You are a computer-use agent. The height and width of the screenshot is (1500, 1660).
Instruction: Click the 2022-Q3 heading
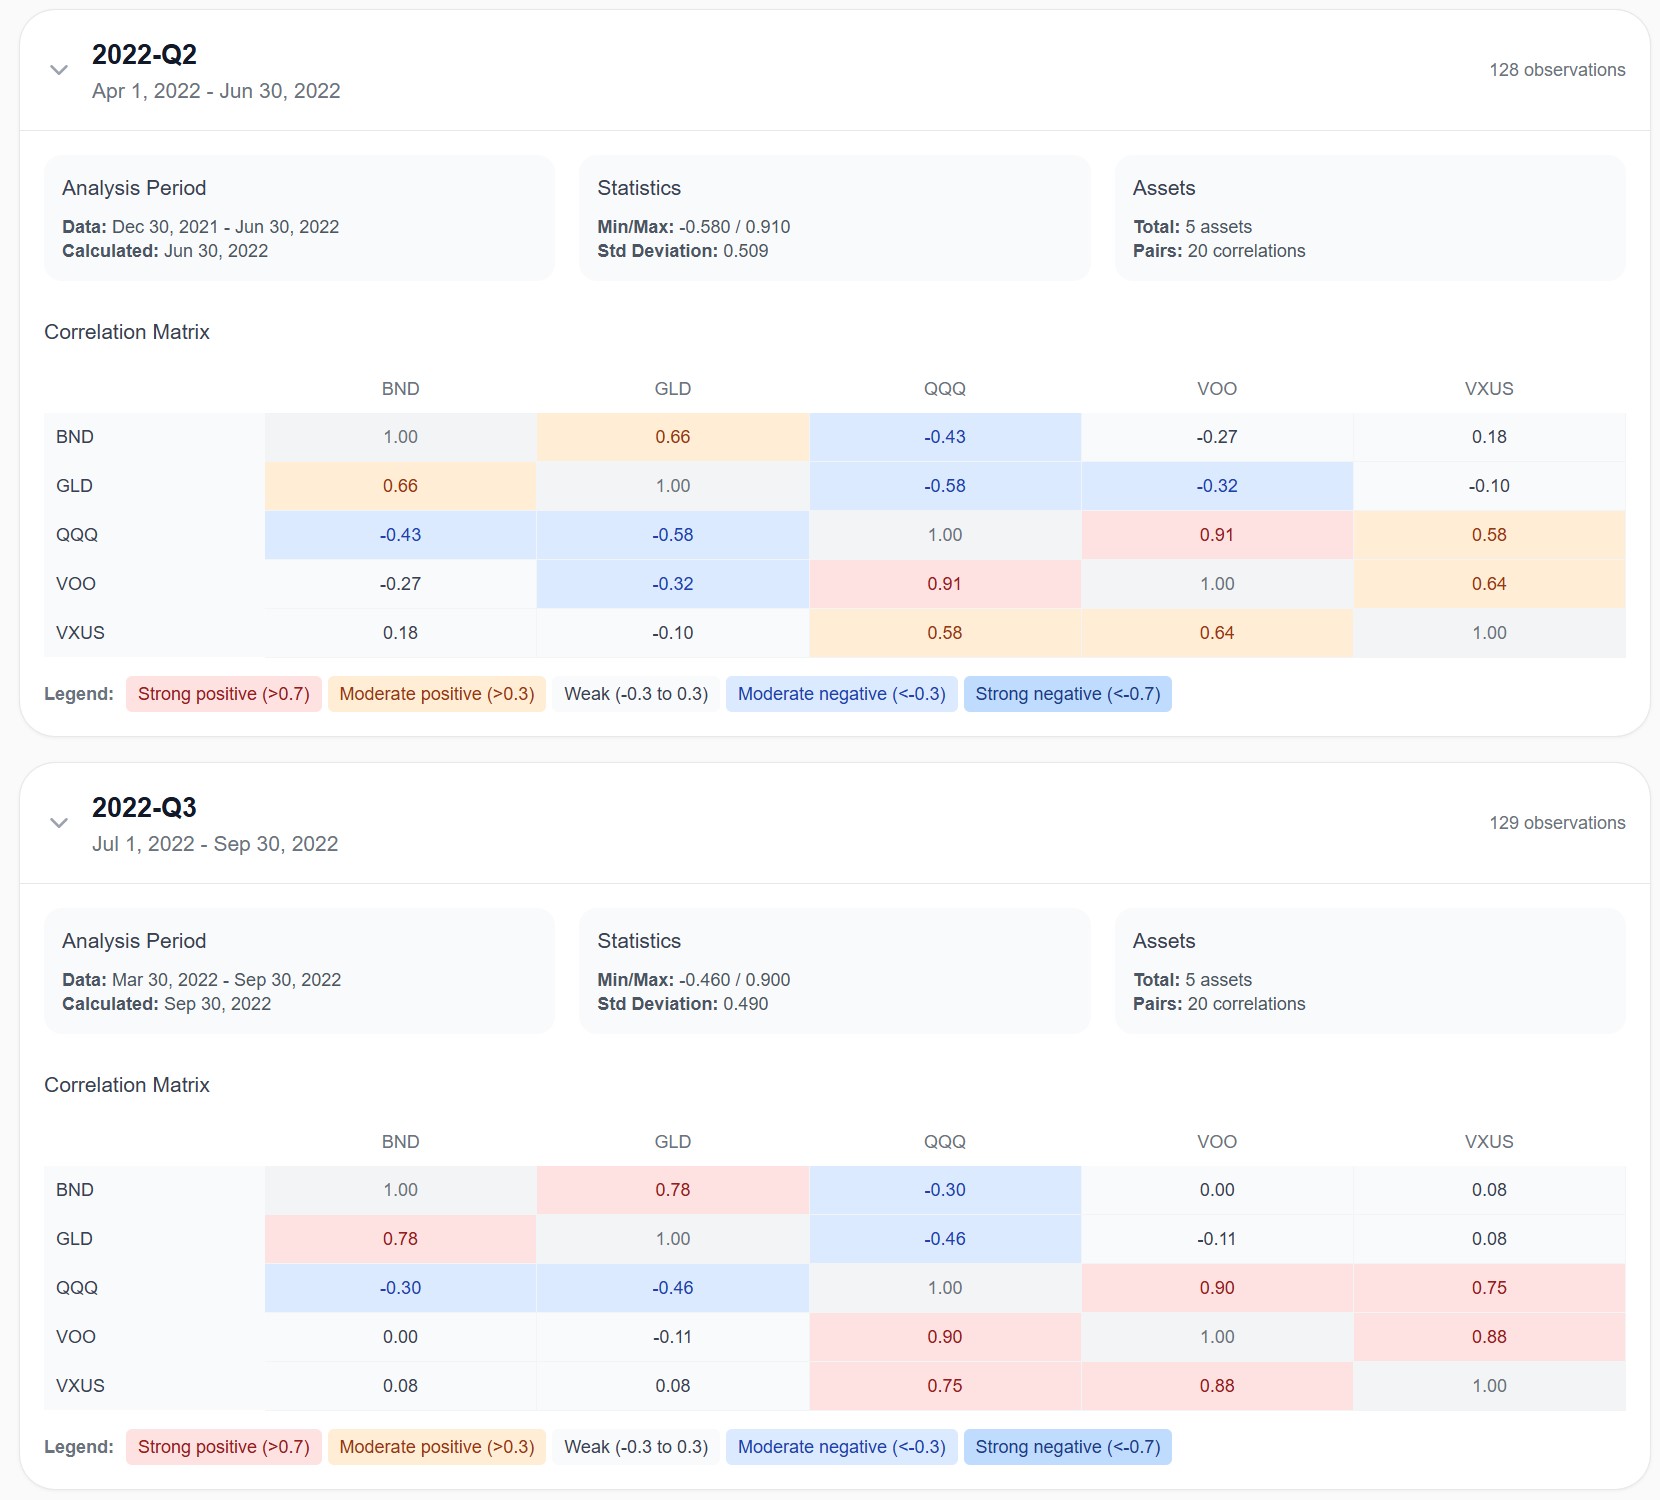pyautogui.click(x=144, y=807)
